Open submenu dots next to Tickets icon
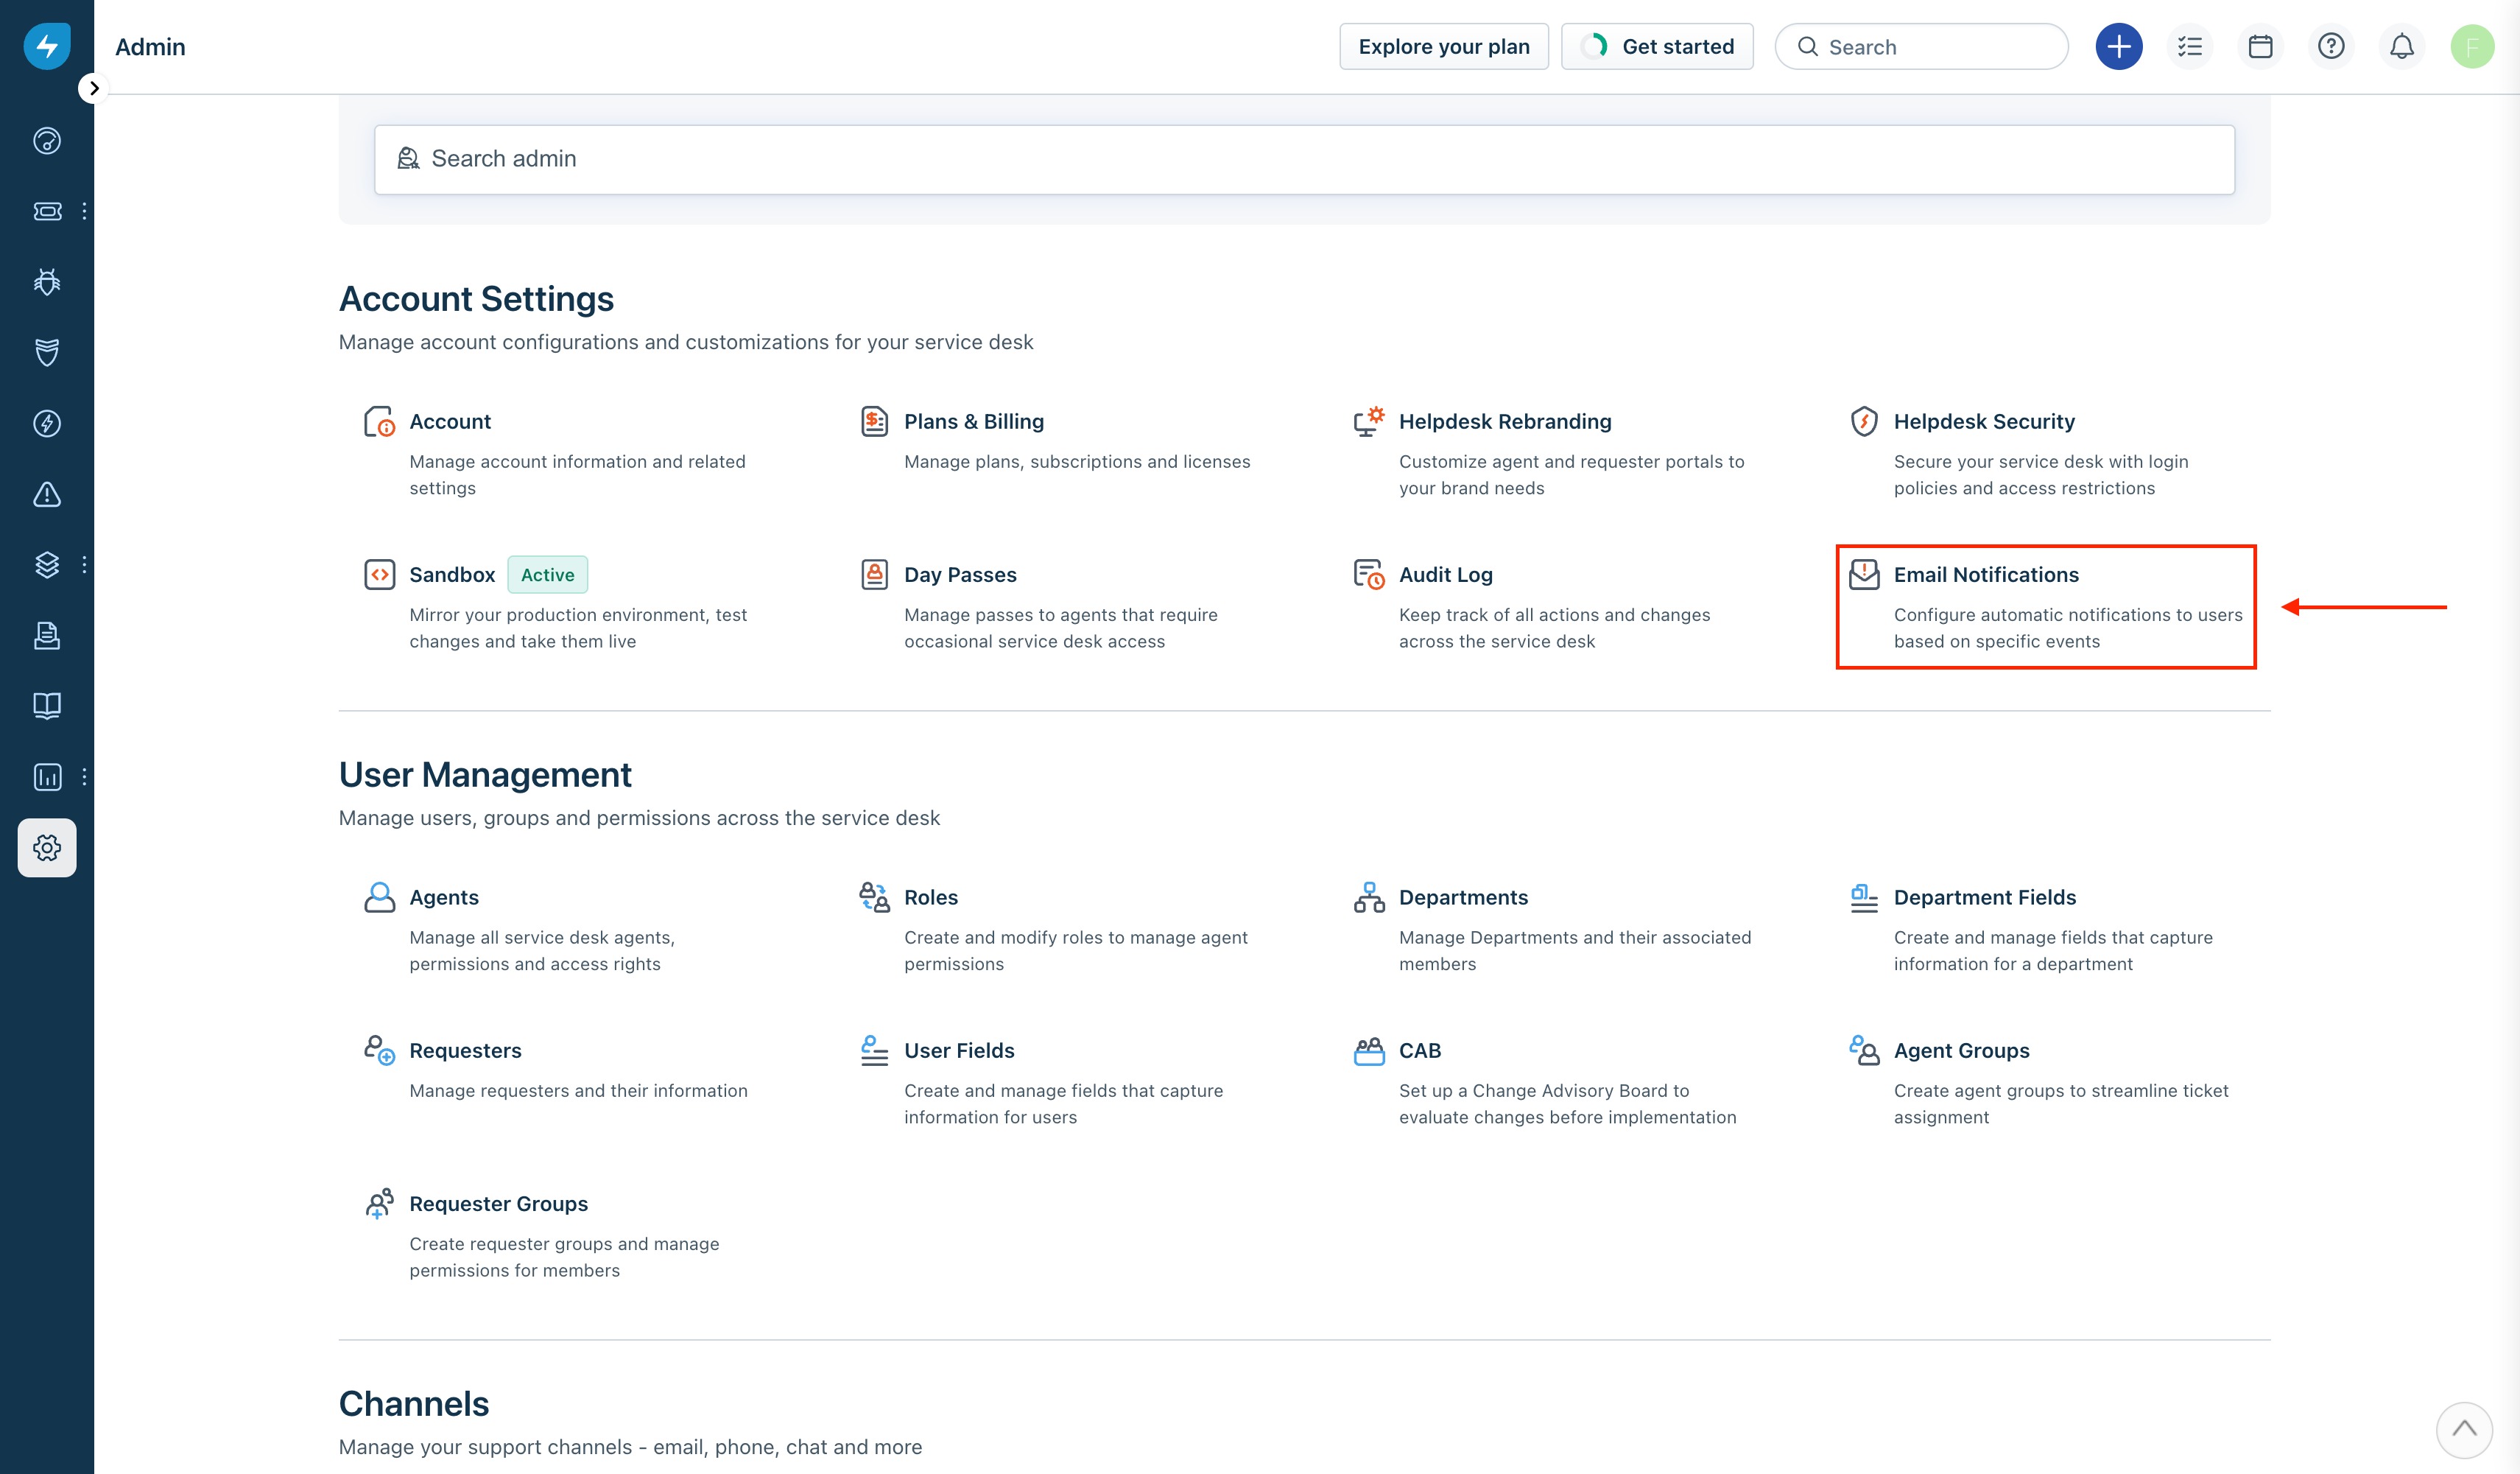 click(x=84, y=211)
